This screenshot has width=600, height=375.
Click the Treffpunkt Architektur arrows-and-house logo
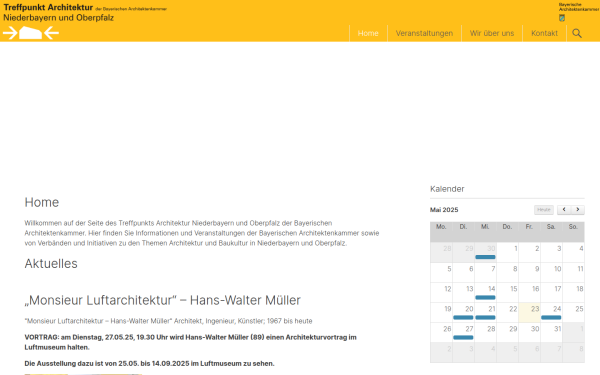click(x=31, y=33)
